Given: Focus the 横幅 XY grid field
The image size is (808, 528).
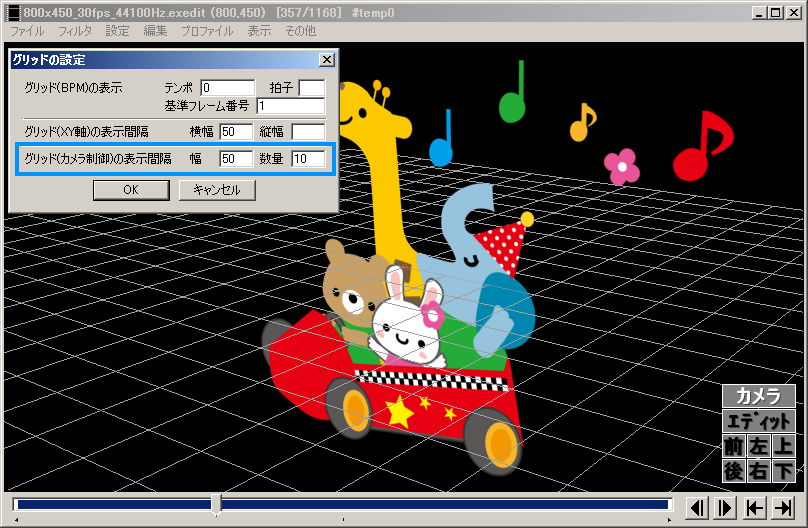Looking at the screenshot, I should (x=236, y=132).
